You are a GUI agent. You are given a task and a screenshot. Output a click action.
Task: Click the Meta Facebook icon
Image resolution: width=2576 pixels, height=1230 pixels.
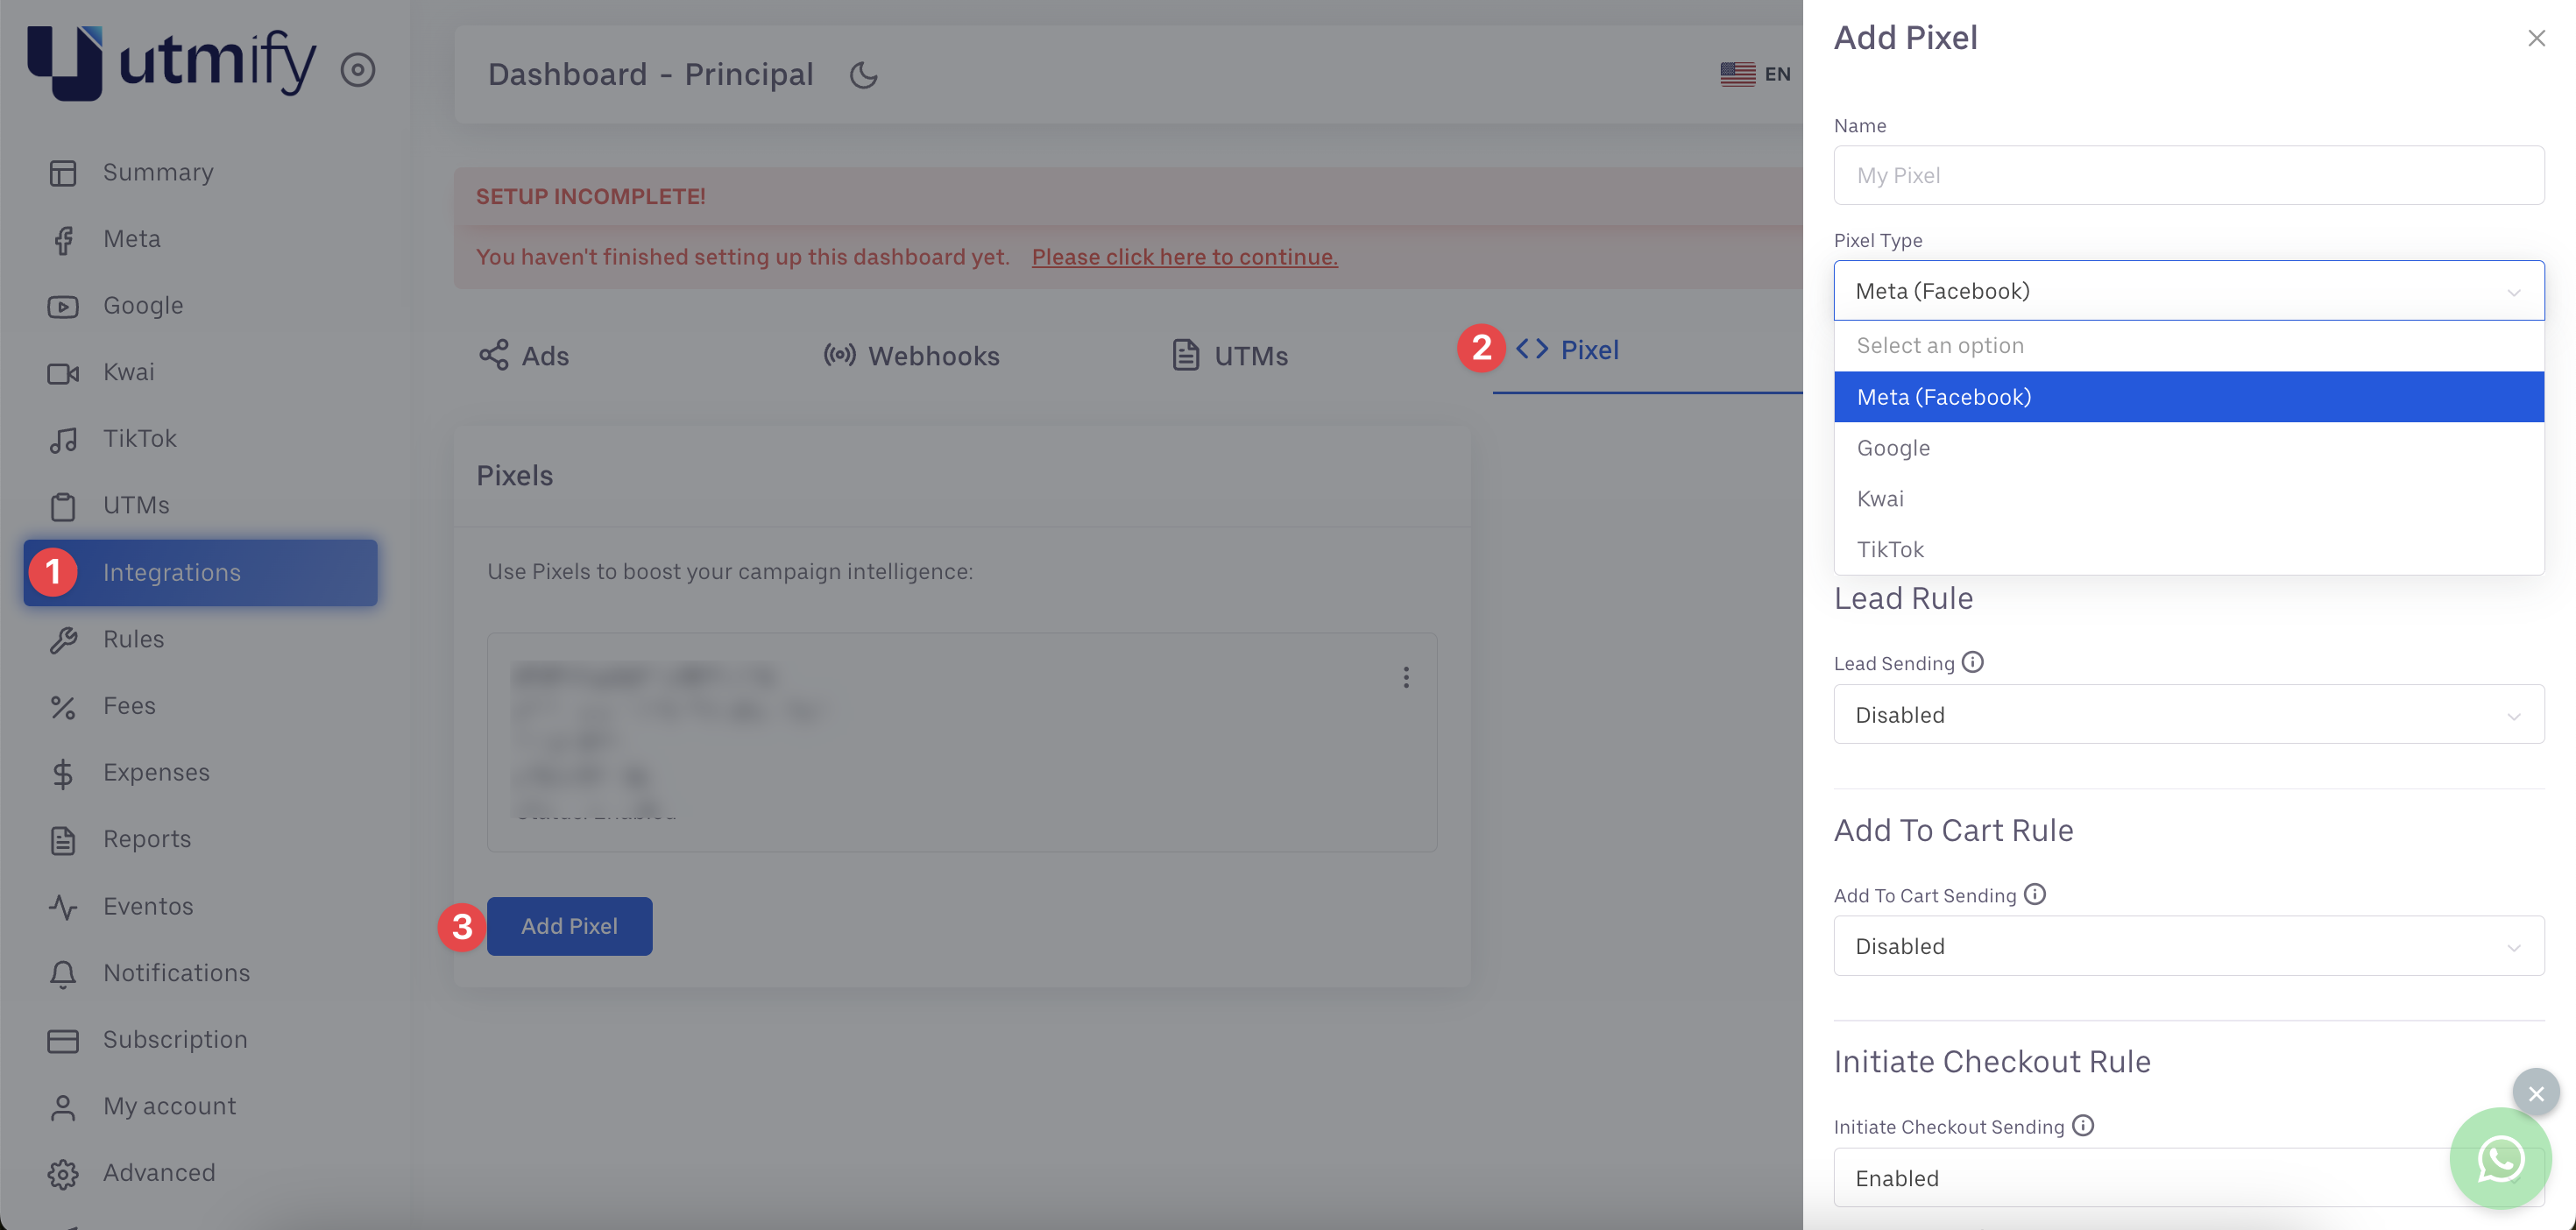(63, 240)
